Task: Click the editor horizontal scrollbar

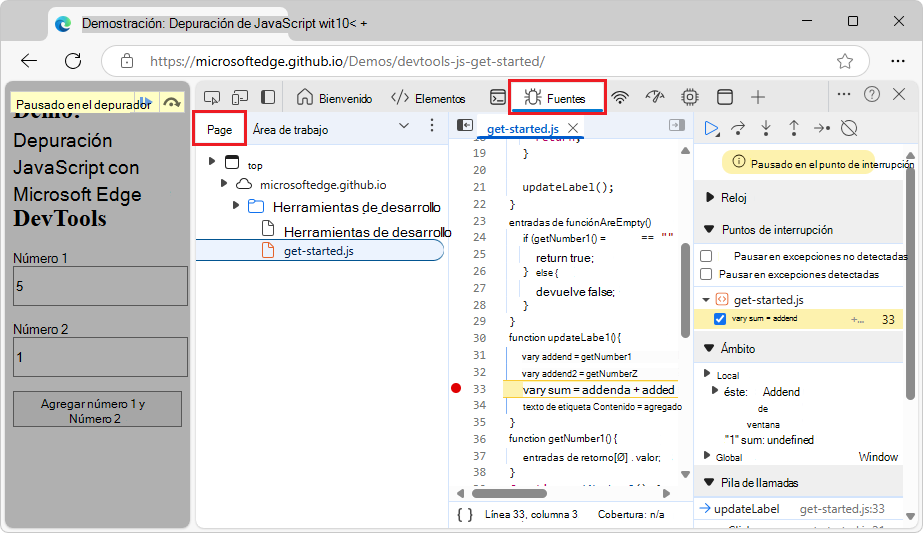Action: coord(509,494)
